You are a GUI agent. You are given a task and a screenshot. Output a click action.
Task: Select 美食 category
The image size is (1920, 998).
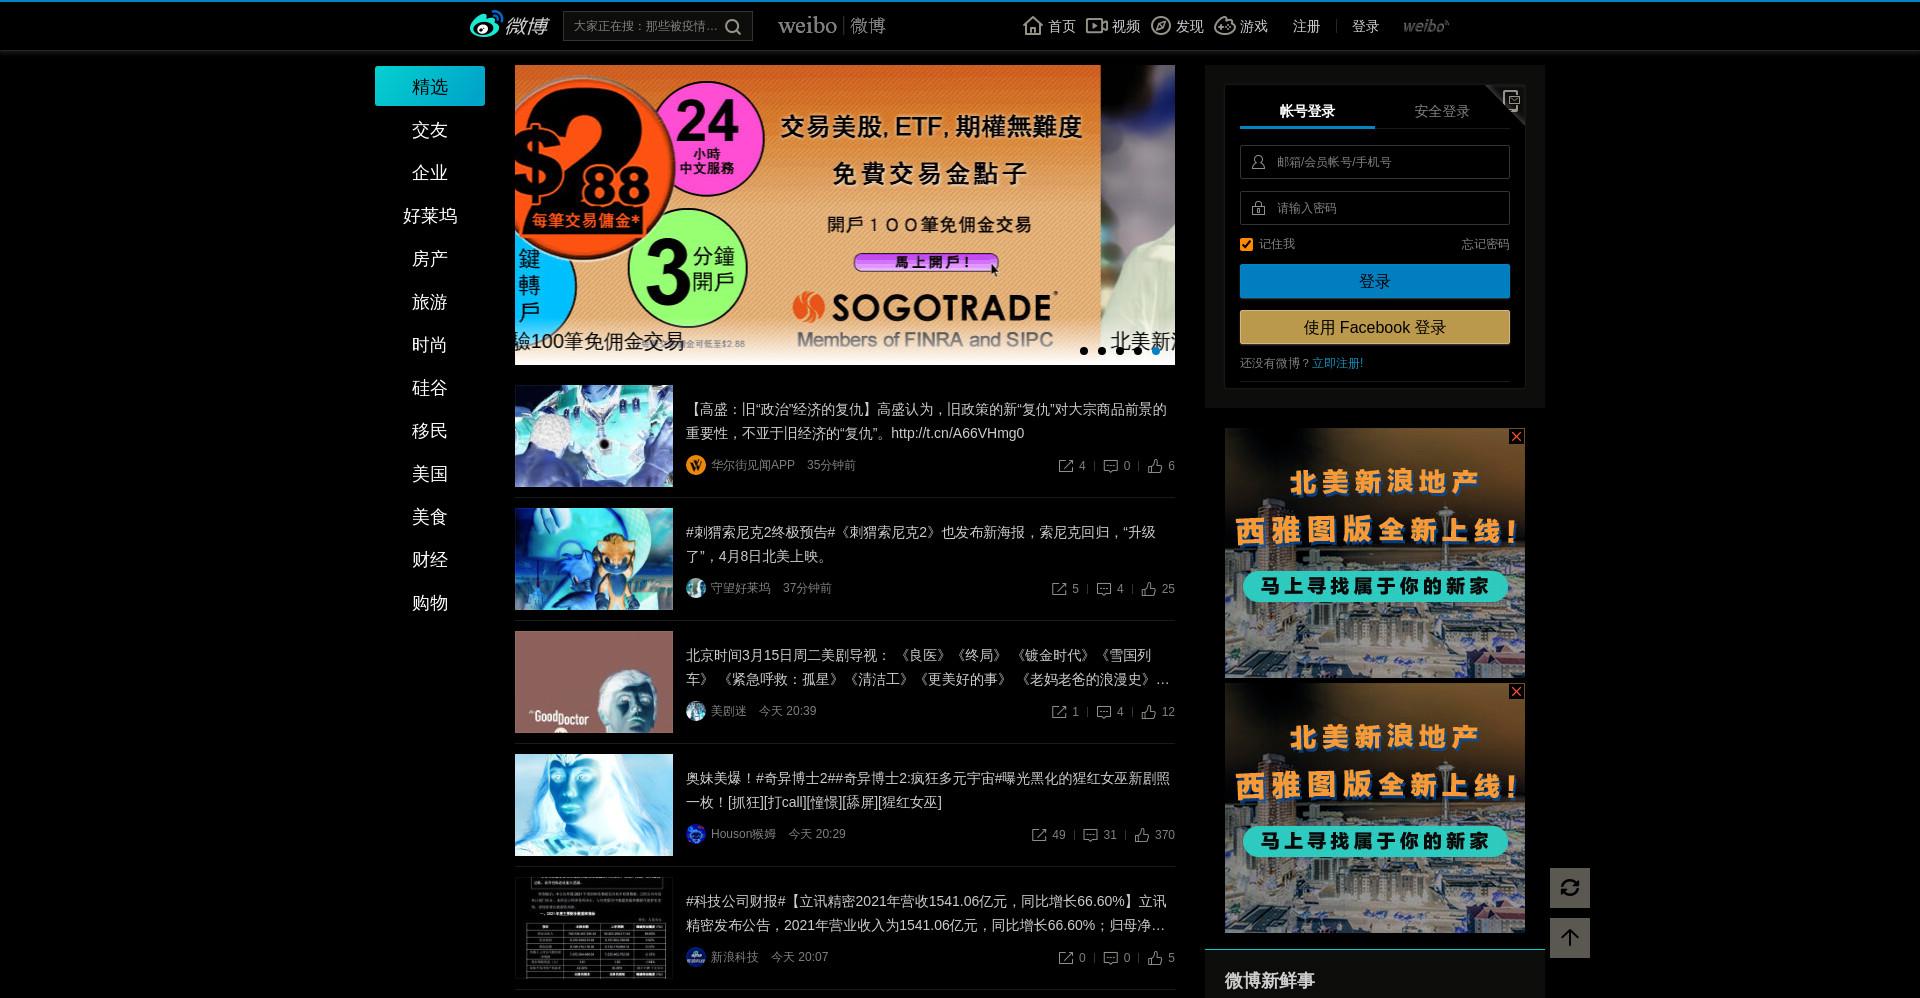(x=430, y=517)
